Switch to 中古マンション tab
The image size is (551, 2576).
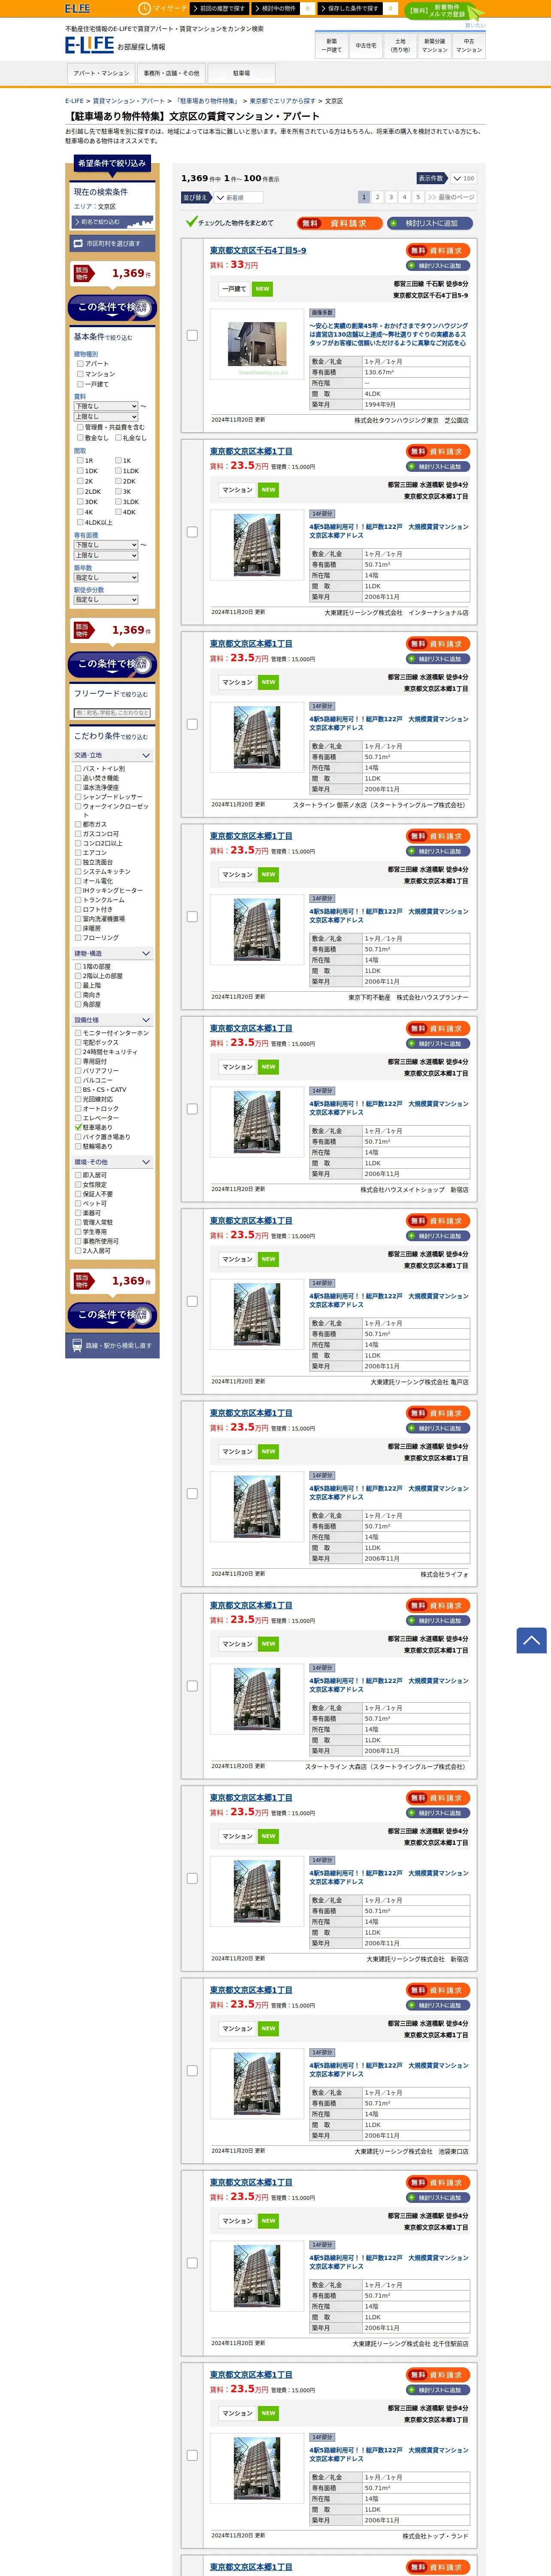[469, 45]
